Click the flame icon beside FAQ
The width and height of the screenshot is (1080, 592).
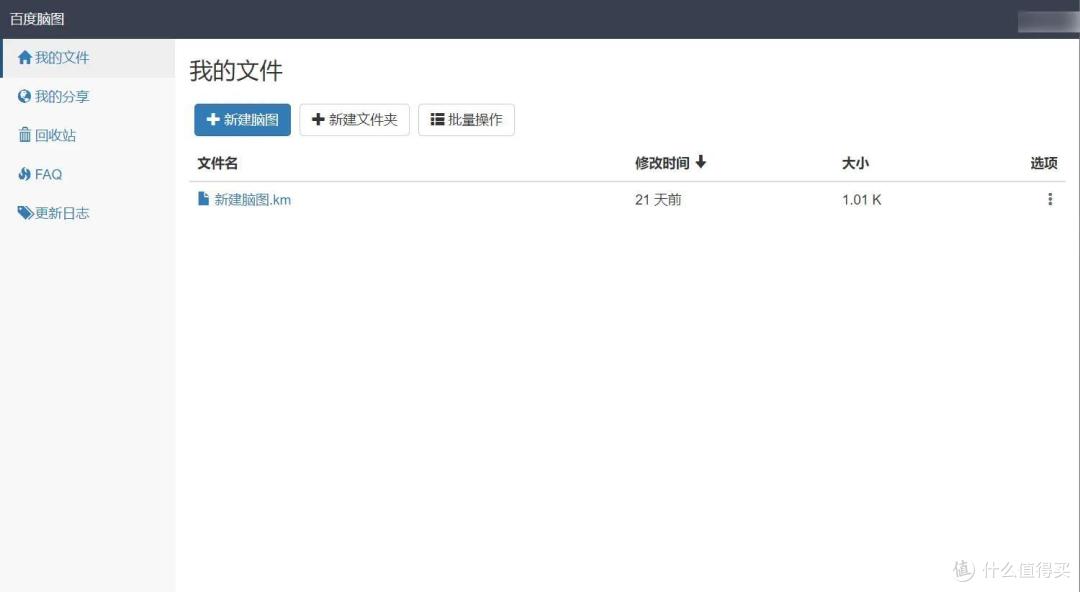coord(25,174)
